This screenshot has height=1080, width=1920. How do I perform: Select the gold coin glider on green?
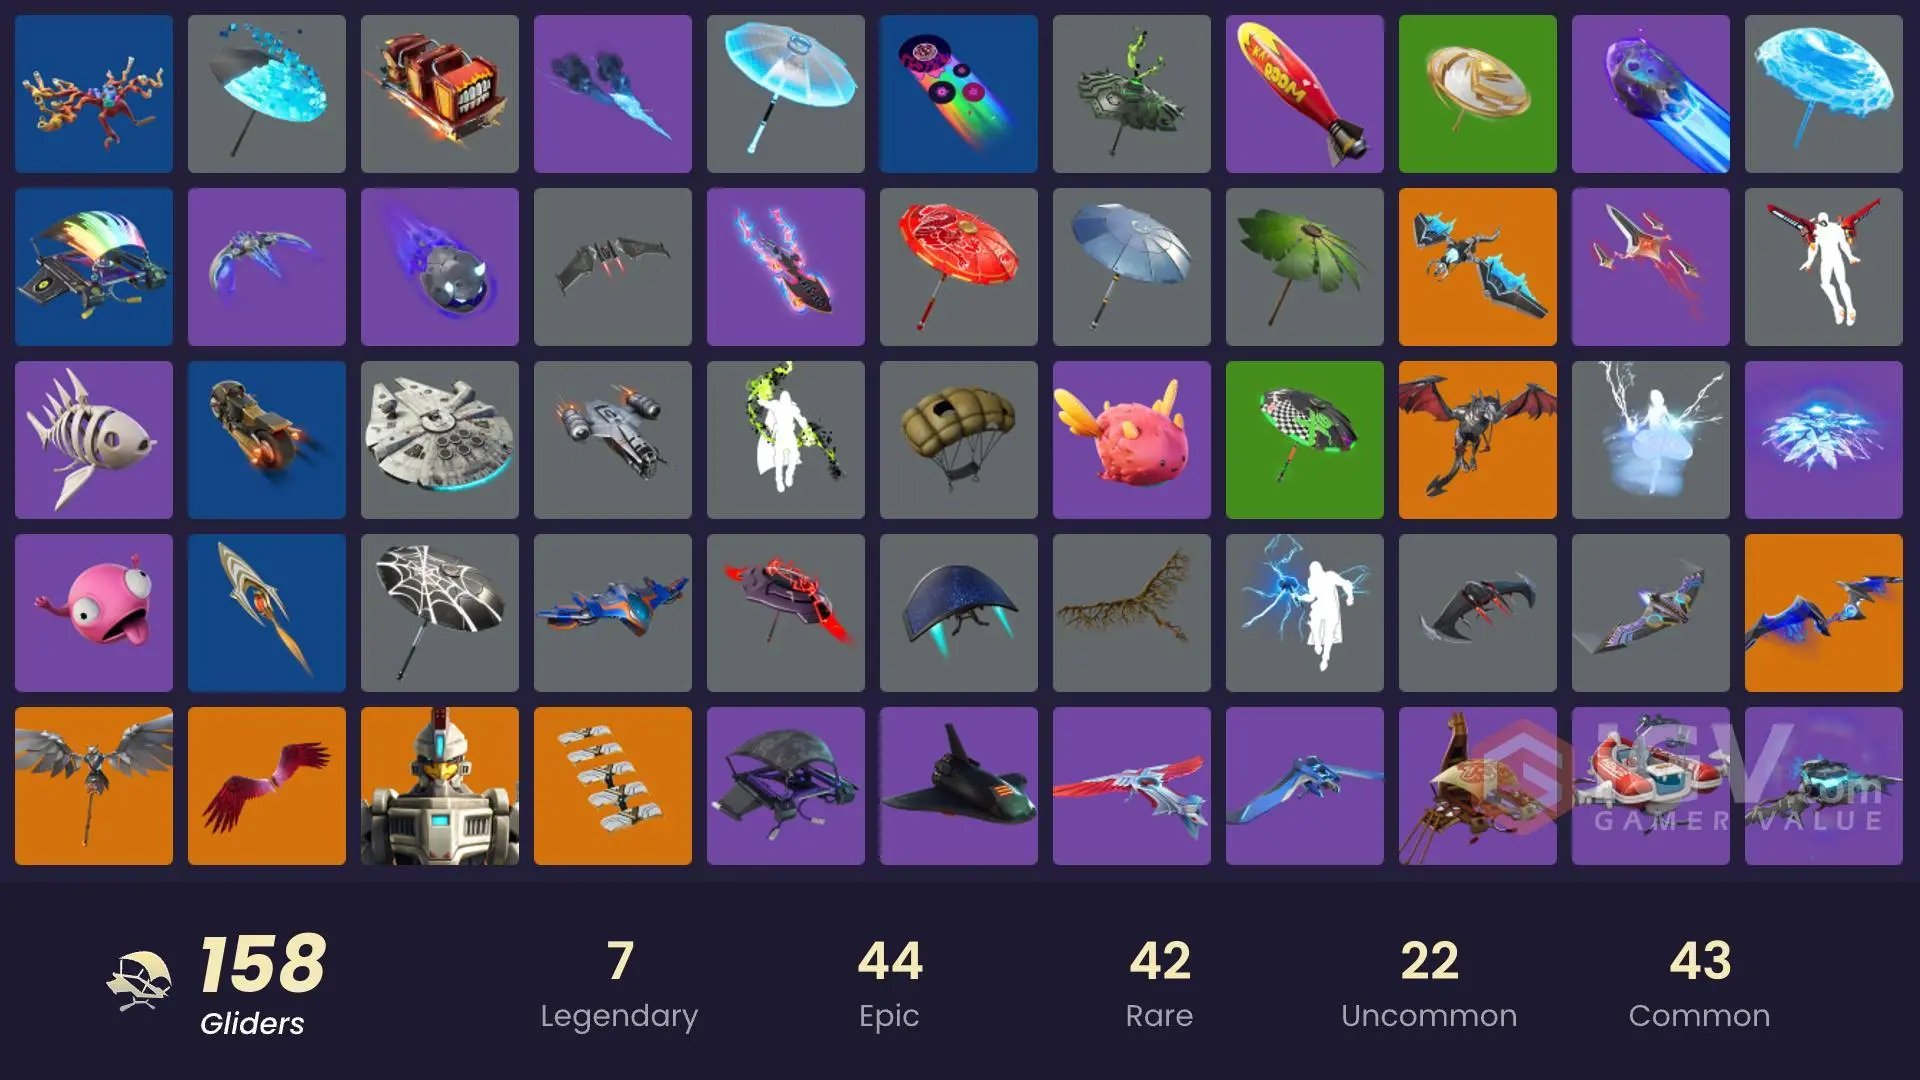point(1478,94)
